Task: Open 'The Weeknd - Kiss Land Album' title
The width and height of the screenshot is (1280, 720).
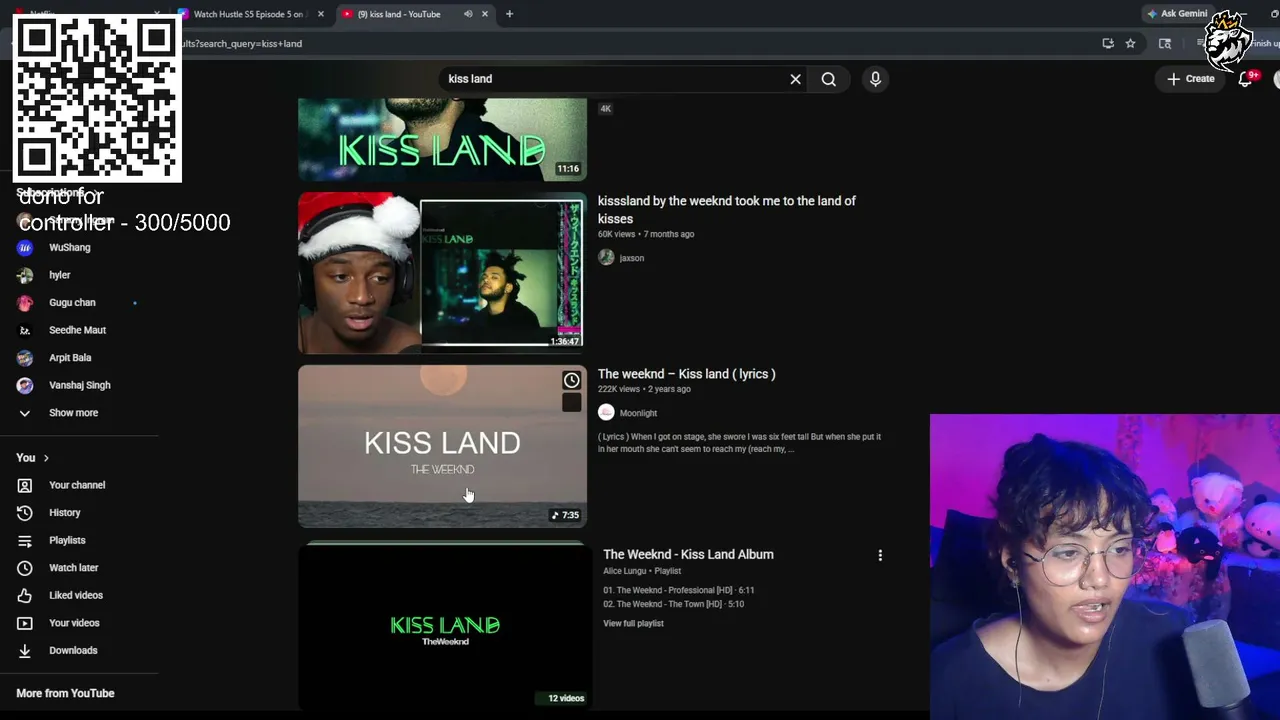Action: coord(688,554)
